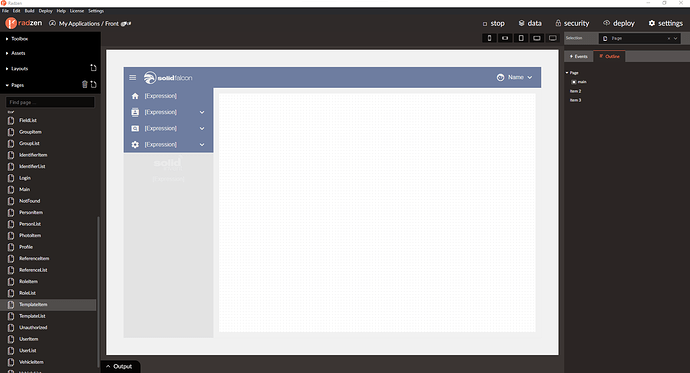The image size is (690, 373).
Task: Click the trash icon beside Pages
Action: pos(84,84)
